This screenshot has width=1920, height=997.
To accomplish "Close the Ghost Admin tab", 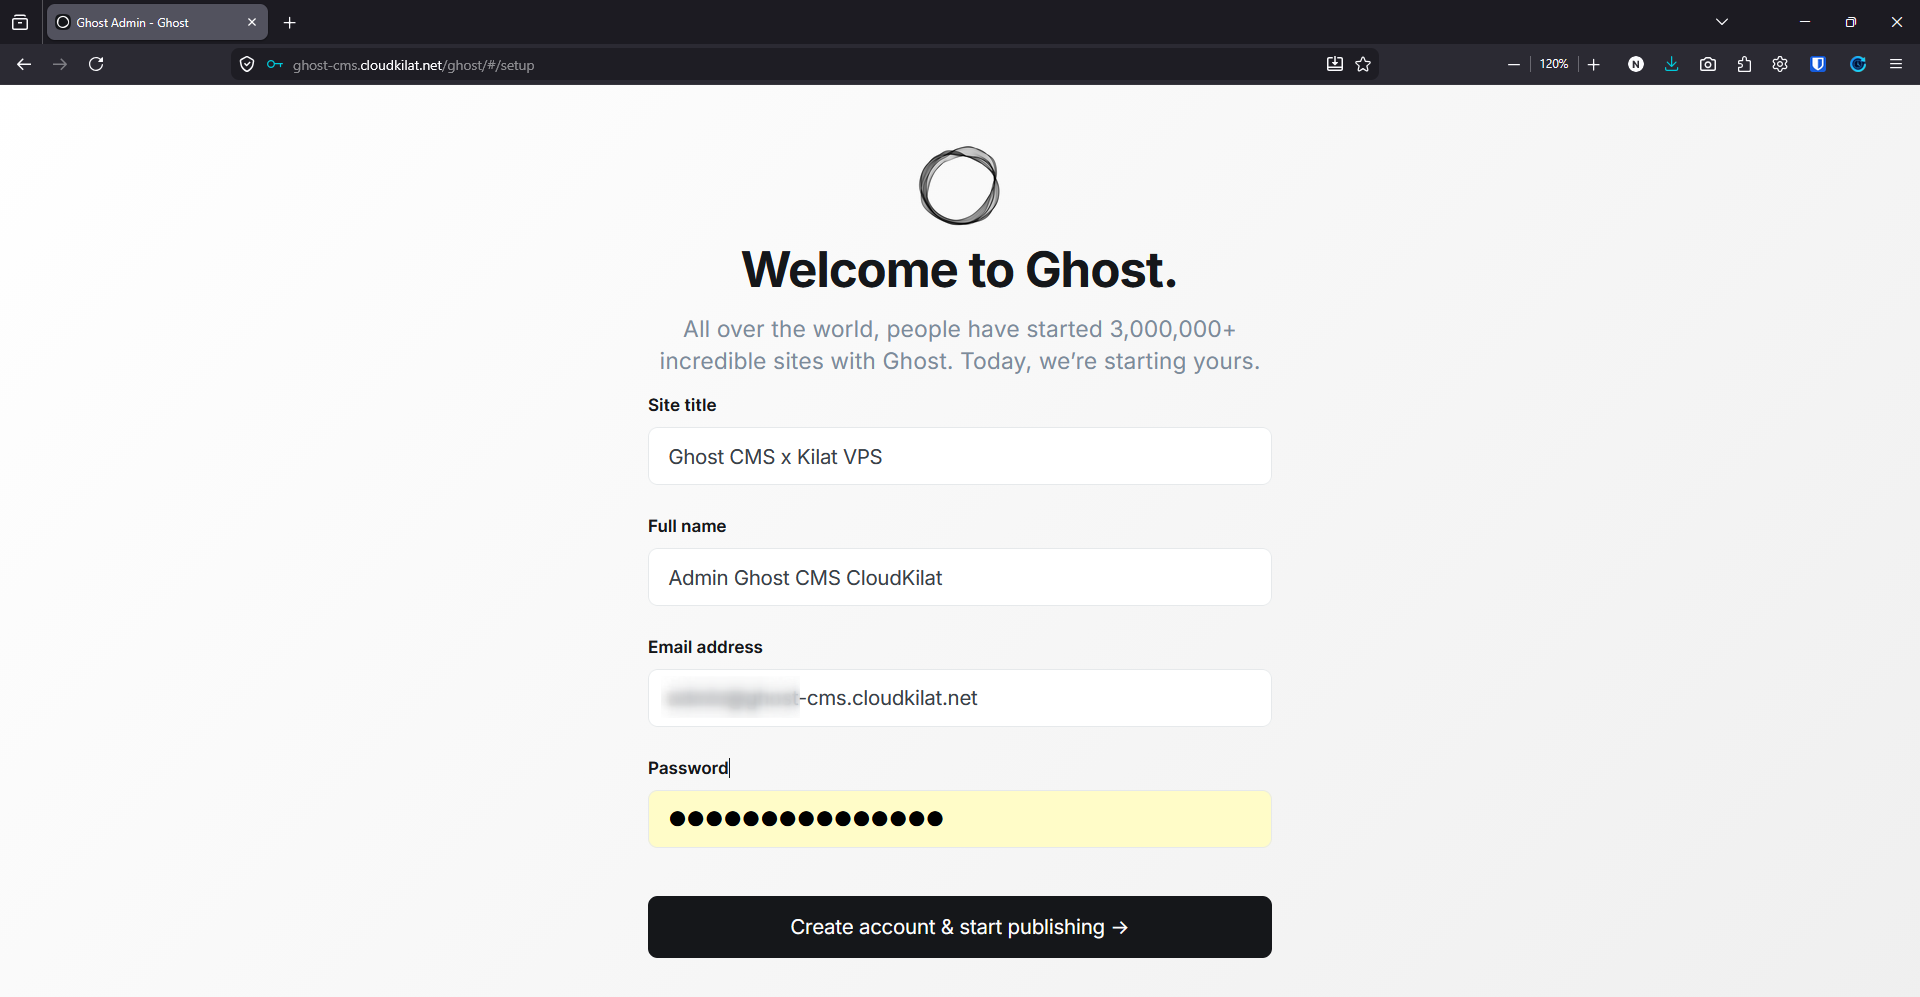I will point(252,22).
